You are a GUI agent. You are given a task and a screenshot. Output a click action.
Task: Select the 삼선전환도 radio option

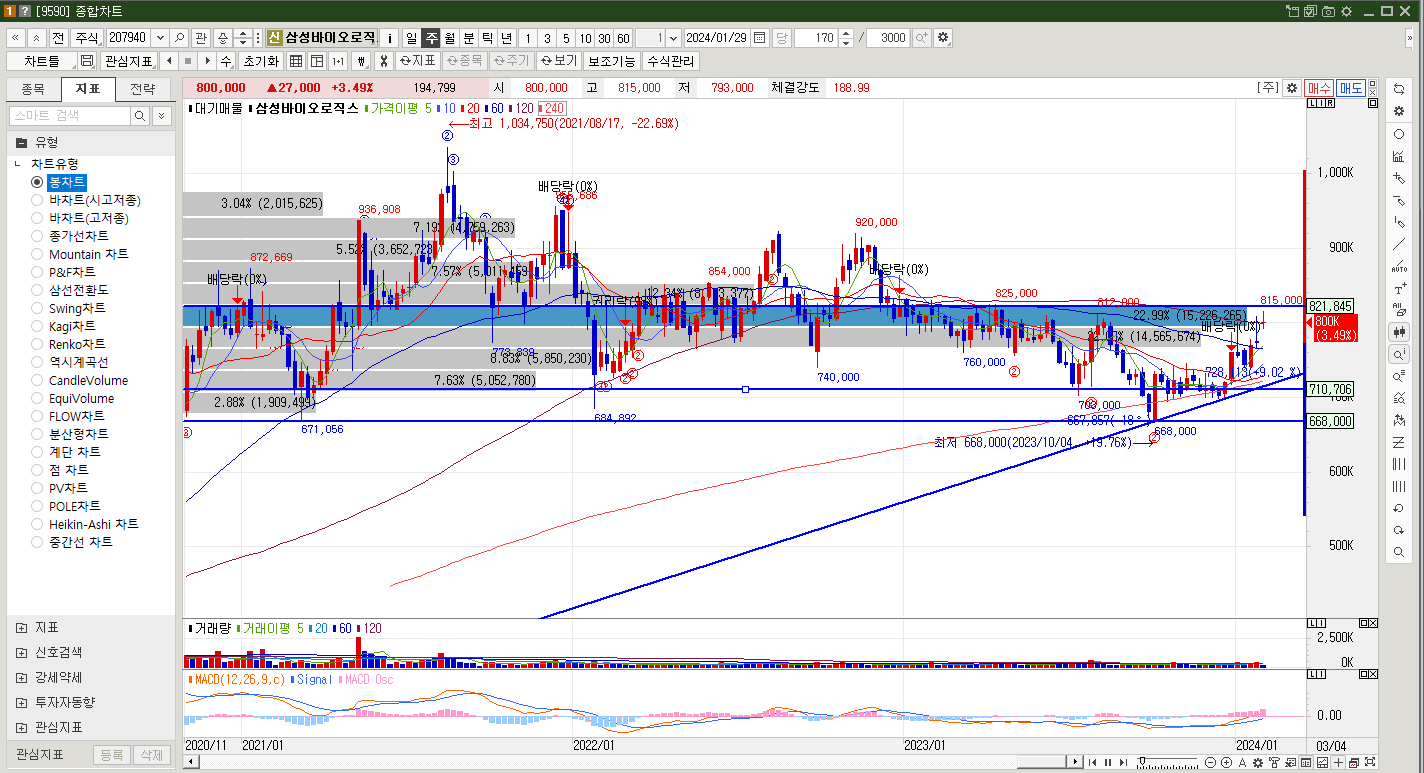click(38, 290)
